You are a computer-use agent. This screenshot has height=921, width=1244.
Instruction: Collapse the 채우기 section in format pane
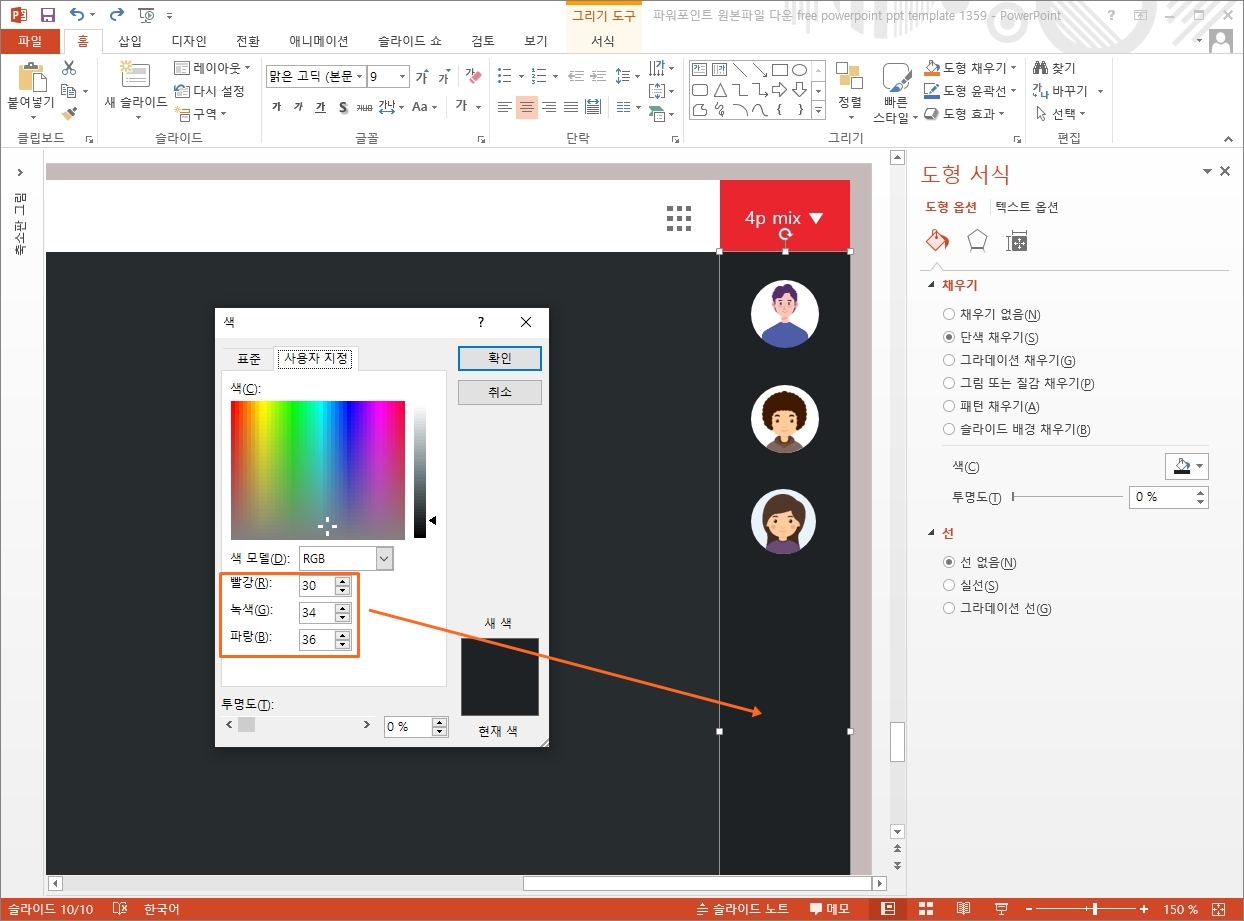point(931,286)
